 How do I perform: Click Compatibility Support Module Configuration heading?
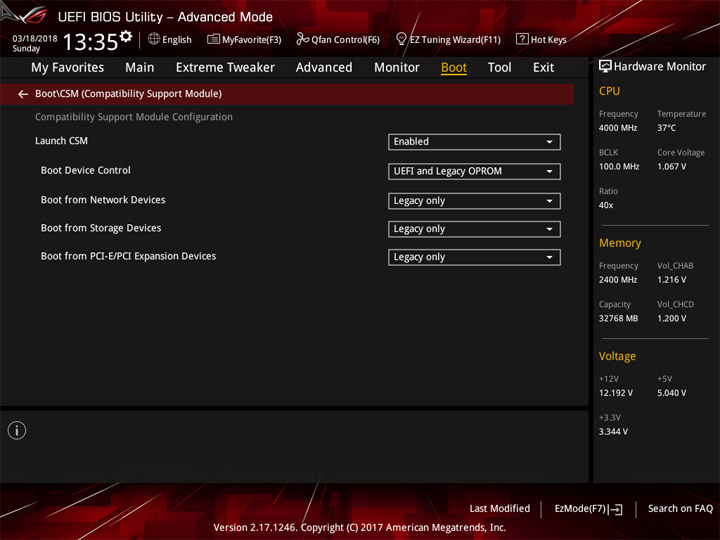(134, 117)
